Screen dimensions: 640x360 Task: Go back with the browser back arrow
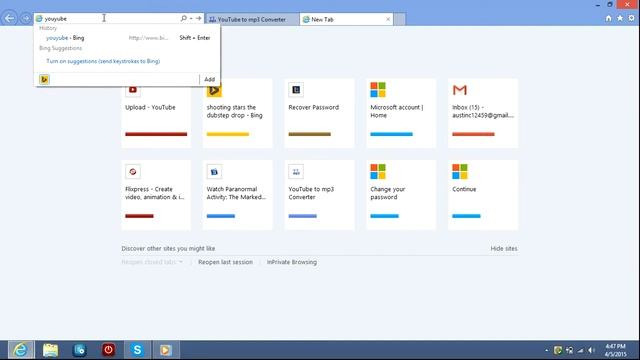point(9,18)
